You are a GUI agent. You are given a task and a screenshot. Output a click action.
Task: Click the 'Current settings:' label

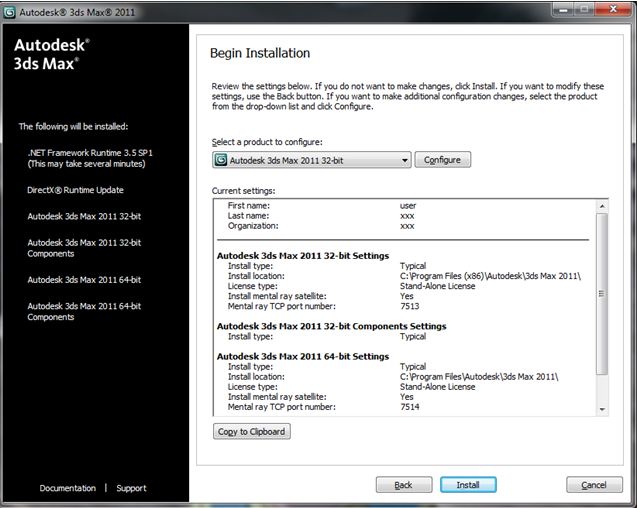point(243,191)
